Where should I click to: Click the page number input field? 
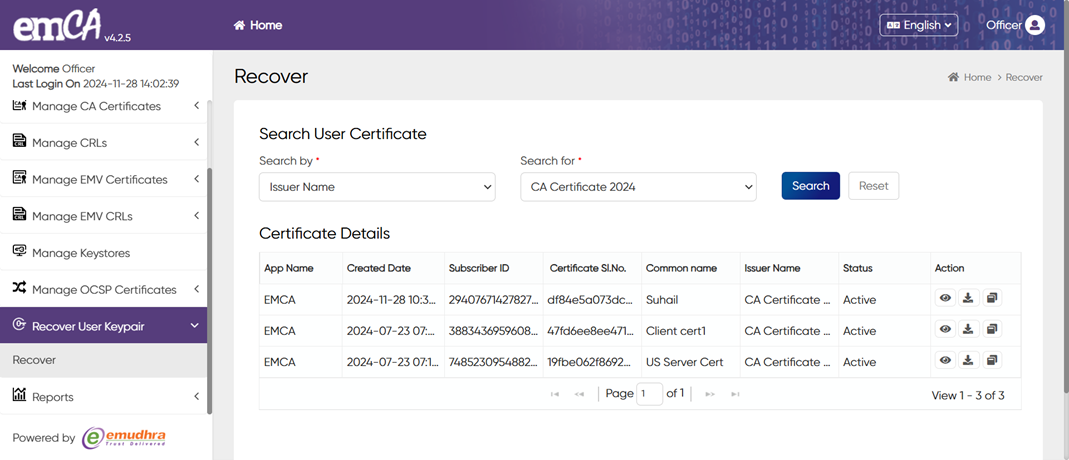tap(649, 394)
